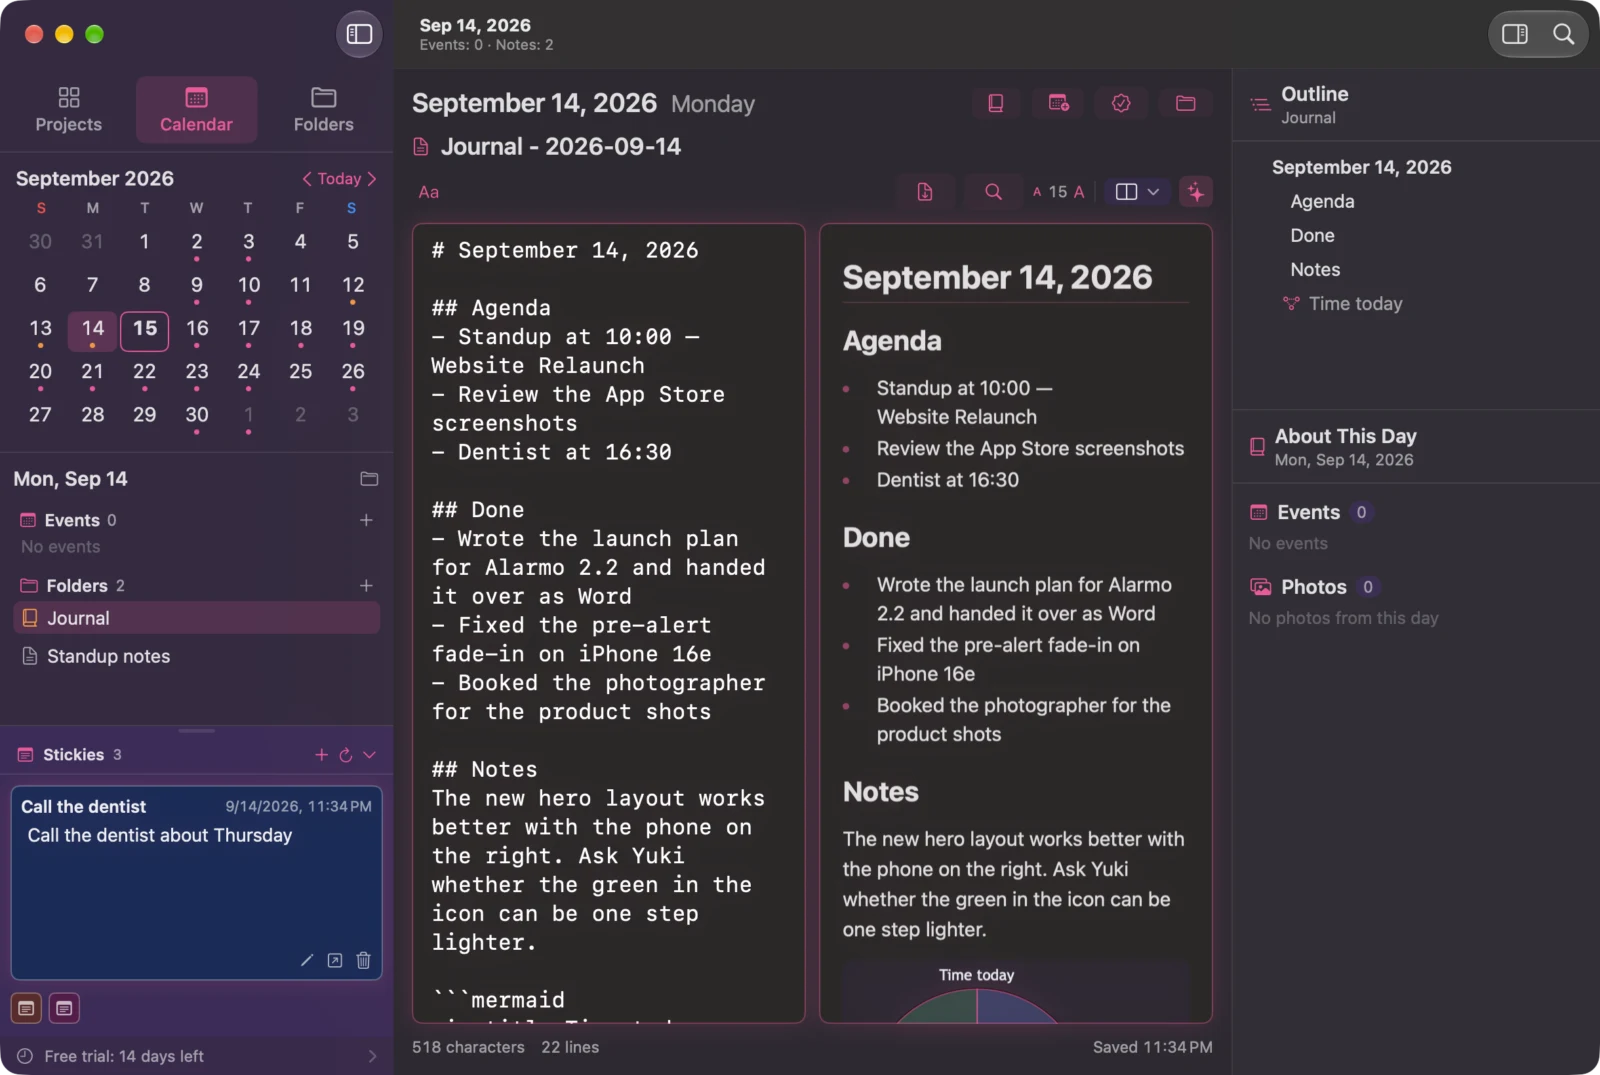The image size is (1600, 1075).
Task: Increase the editor font size
Action: [x=1079, y=192]
